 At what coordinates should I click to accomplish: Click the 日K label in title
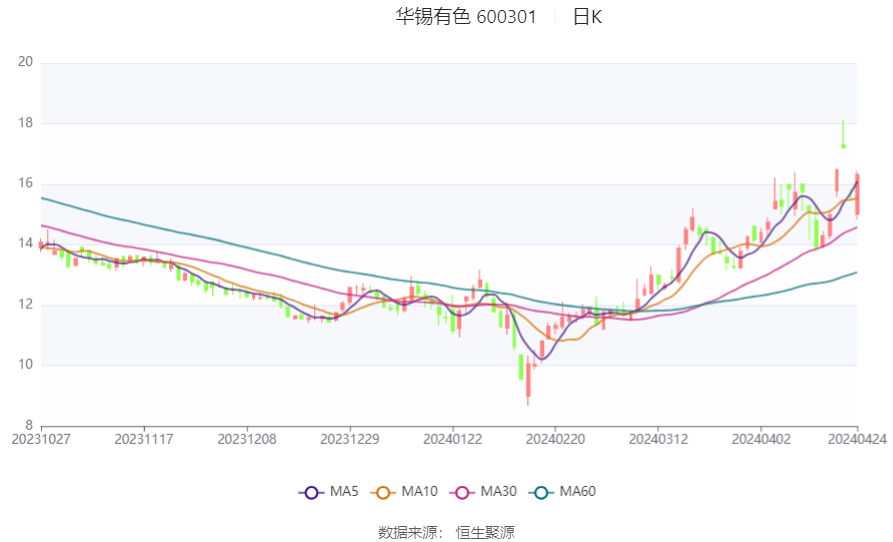click(587, 17)
